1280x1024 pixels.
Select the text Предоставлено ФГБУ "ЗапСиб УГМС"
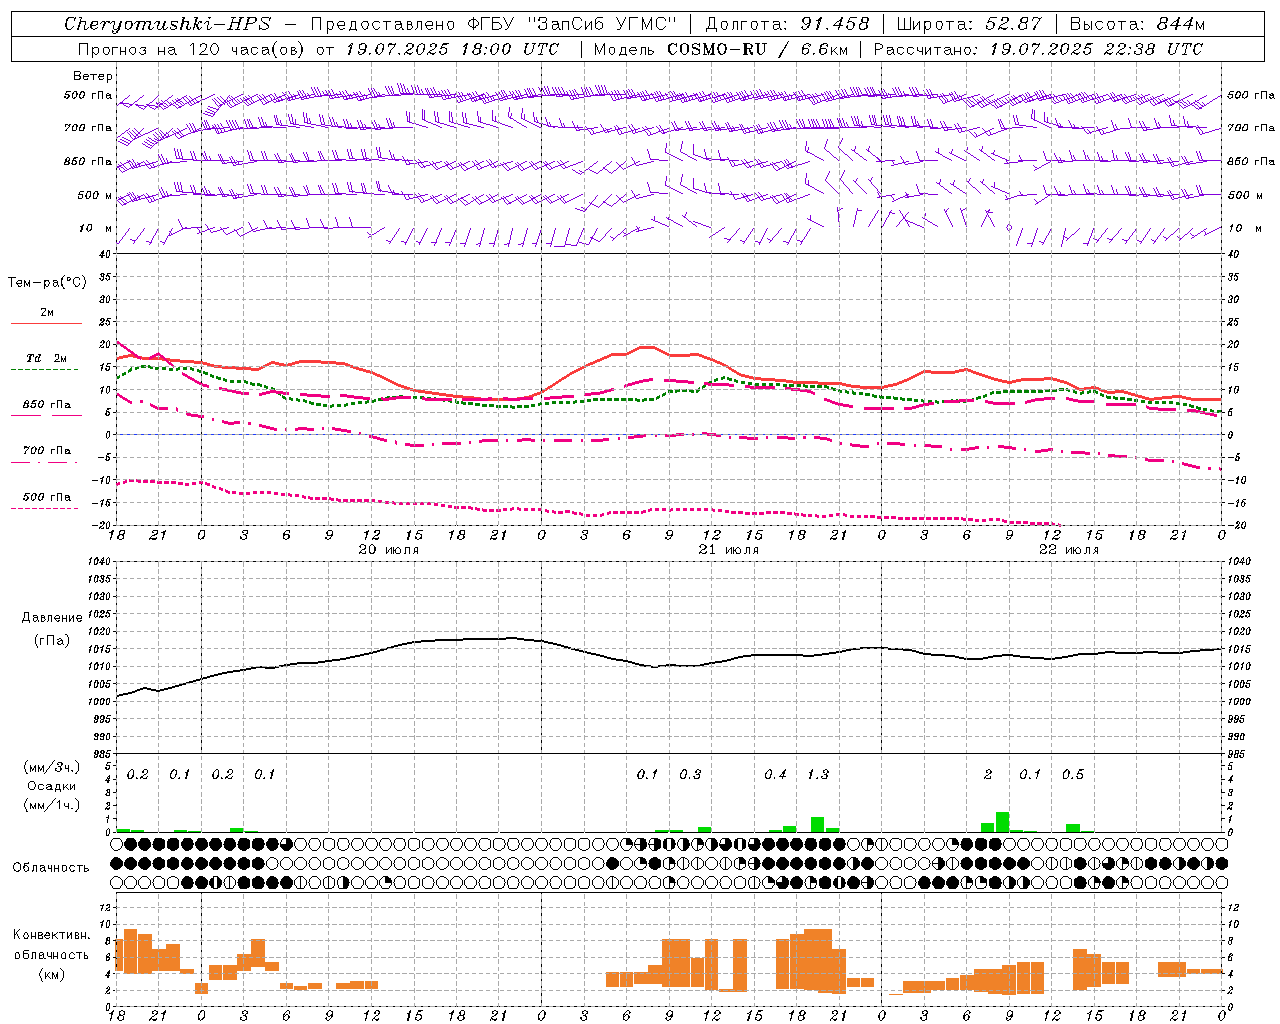coord(494,24)
